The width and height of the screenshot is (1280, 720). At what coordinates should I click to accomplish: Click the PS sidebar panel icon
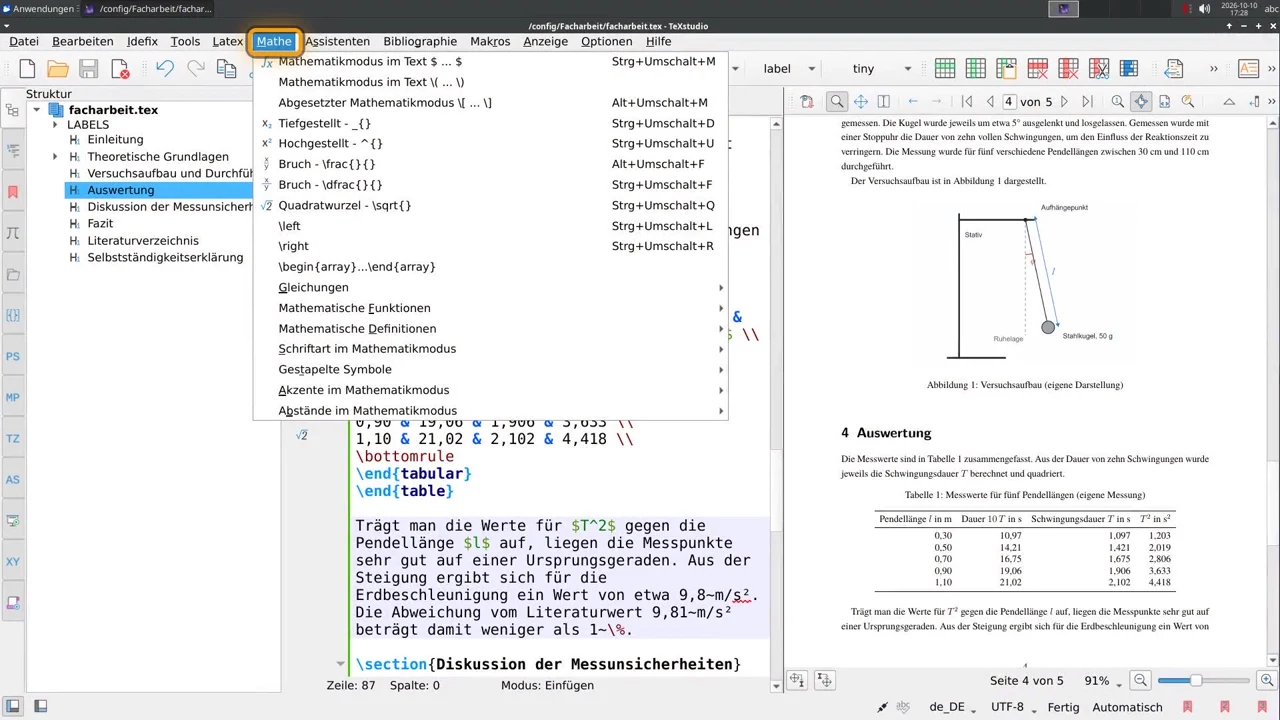pos(13,356)
